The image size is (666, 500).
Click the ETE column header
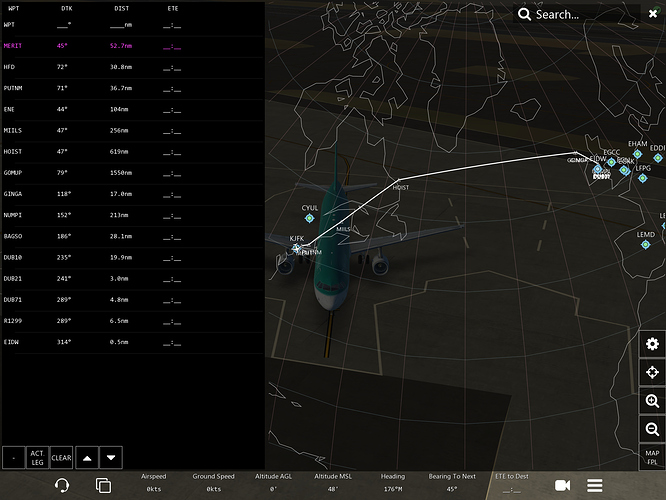(x=173, y=8)
